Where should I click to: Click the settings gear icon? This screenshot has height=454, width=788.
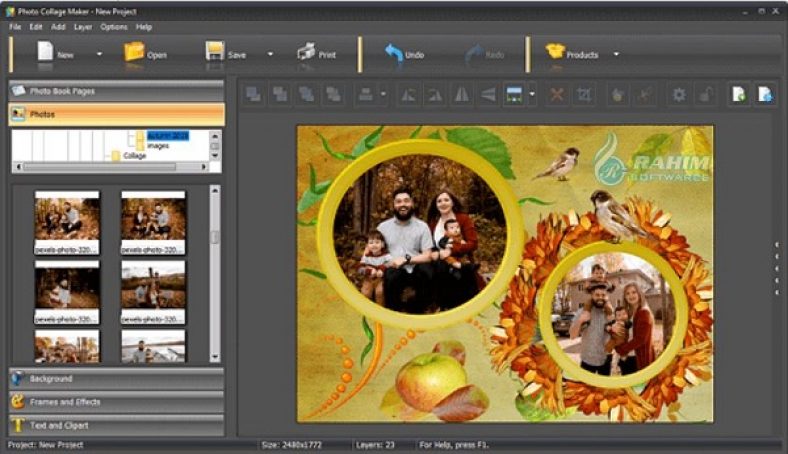(679, 94)
